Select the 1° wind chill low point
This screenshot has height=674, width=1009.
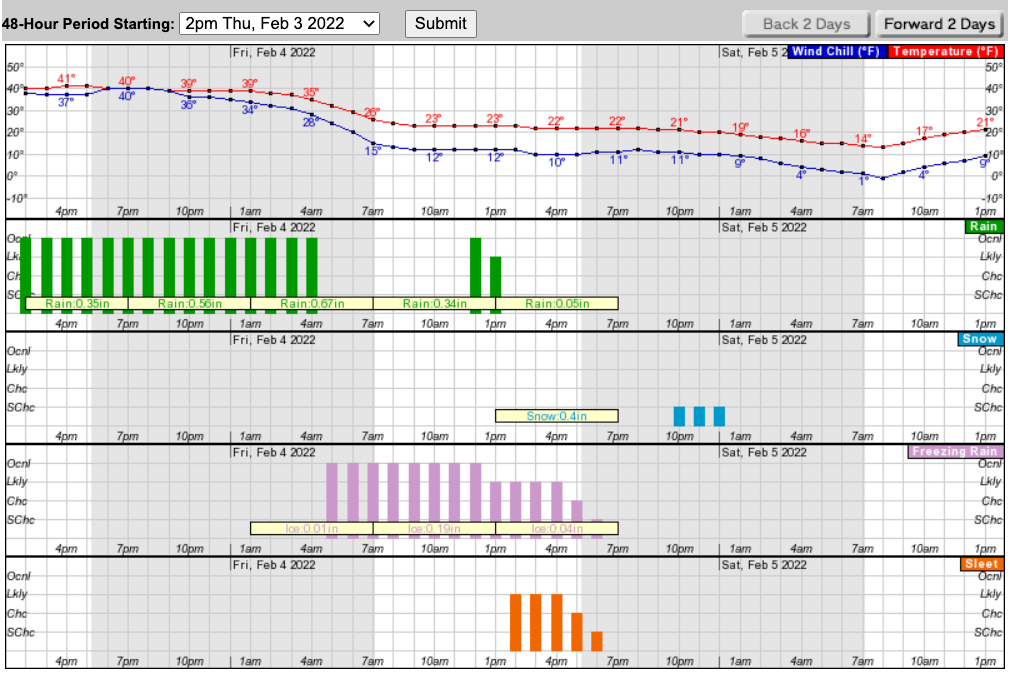click(863, 181)
